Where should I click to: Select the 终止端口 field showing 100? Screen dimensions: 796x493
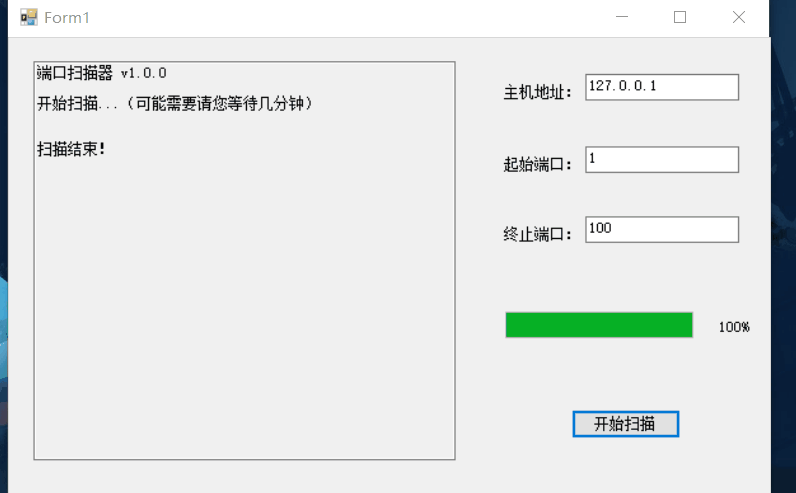pos(662,229)
